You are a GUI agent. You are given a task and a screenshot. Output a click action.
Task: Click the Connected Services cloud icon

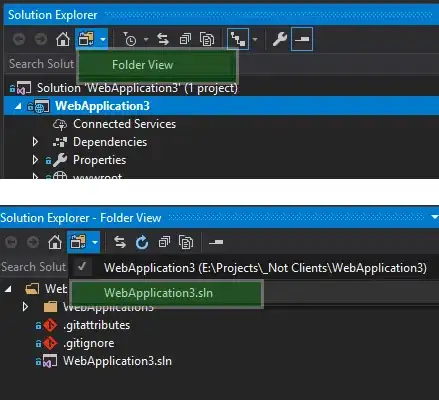point(60,124)
